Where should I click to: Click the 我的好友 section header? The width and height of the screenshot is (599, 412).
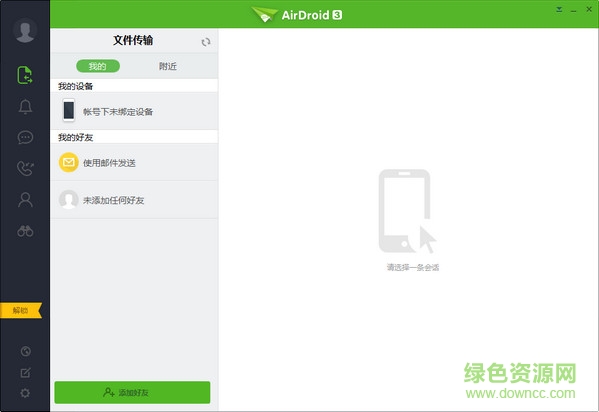click(x=134, y=137)
